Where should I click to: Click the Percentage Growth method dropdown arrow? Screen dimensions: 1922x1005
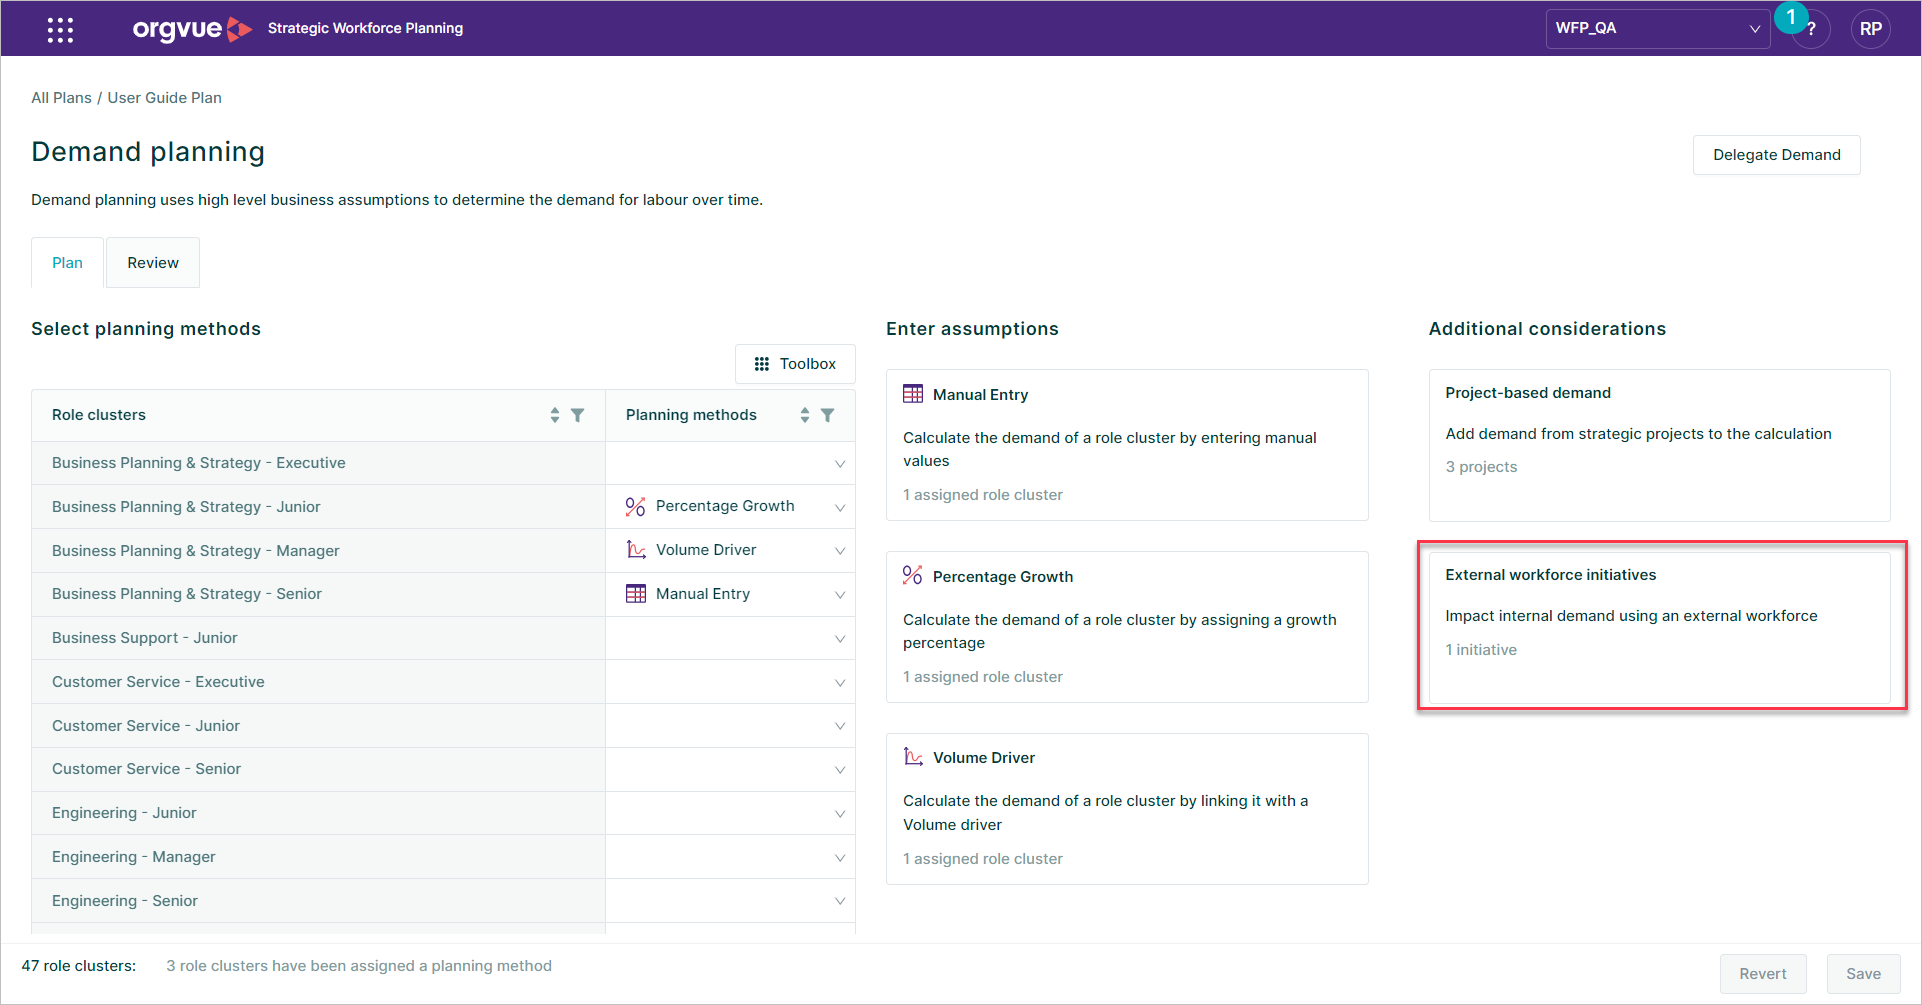[840, 508]
